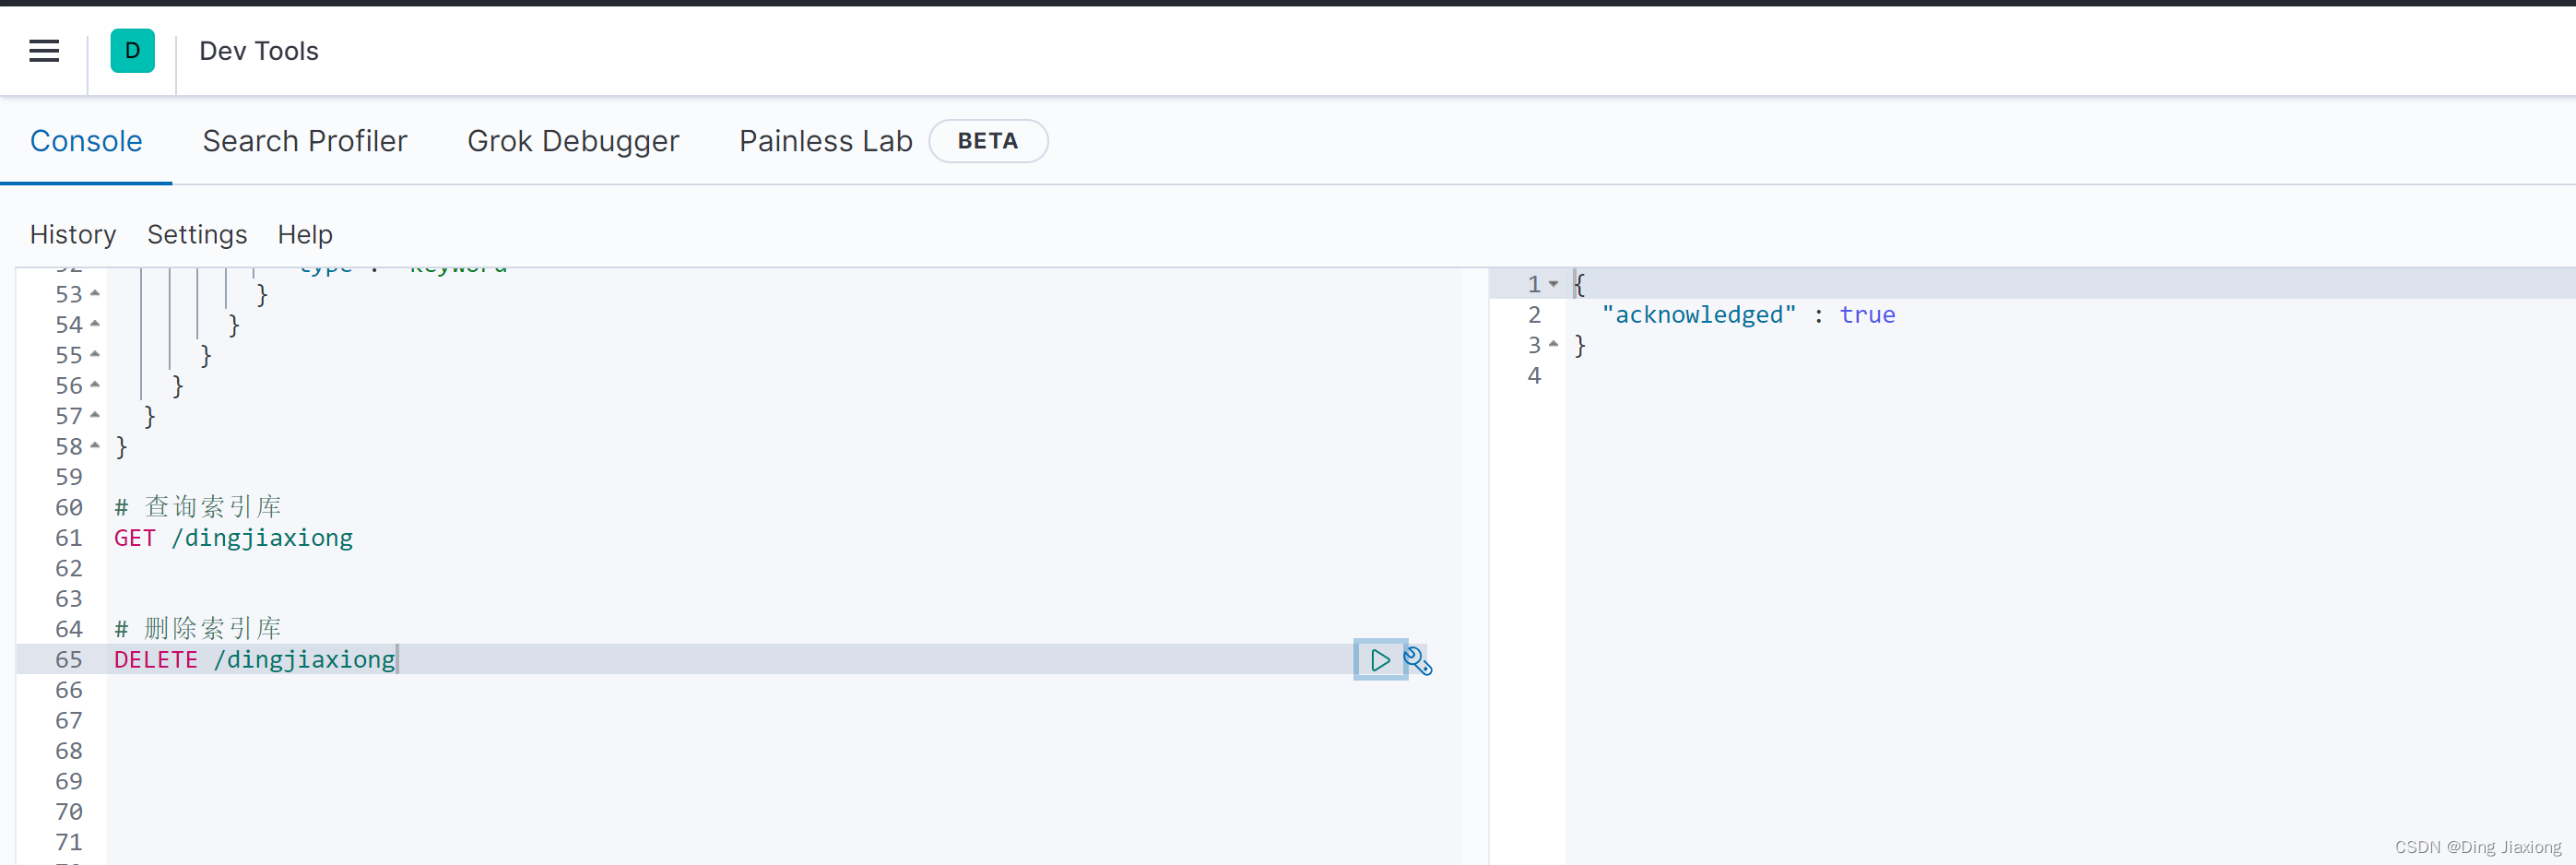Run the DELETE request with play icon

pyautogui.click(x=1379, y=660)
